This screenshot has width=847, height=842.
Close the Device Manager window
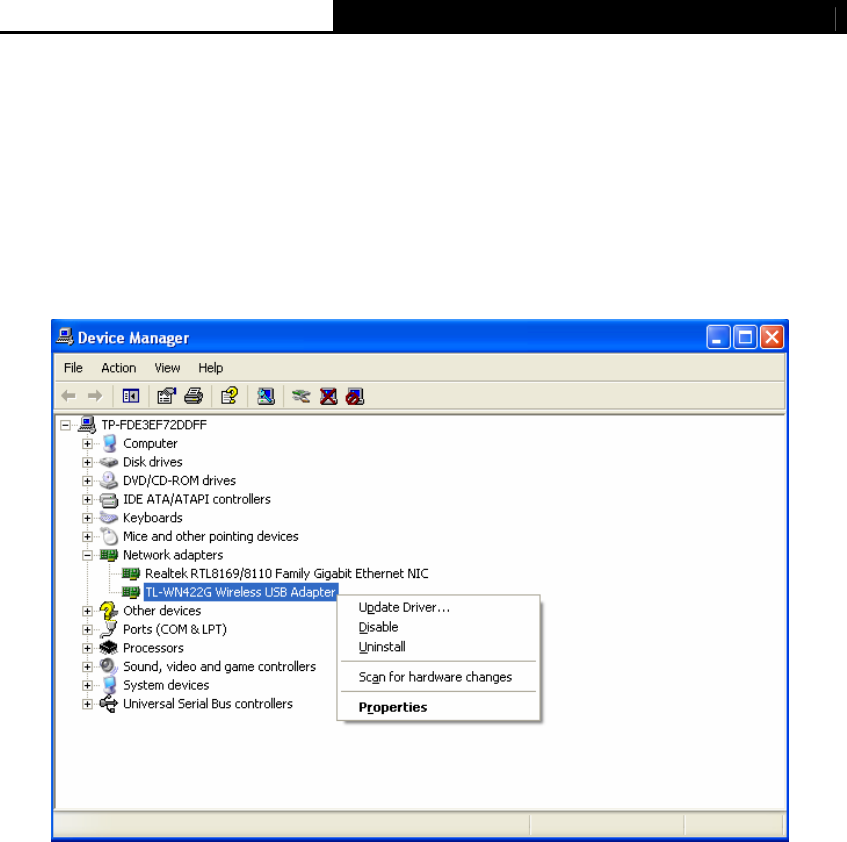(772, 338)
